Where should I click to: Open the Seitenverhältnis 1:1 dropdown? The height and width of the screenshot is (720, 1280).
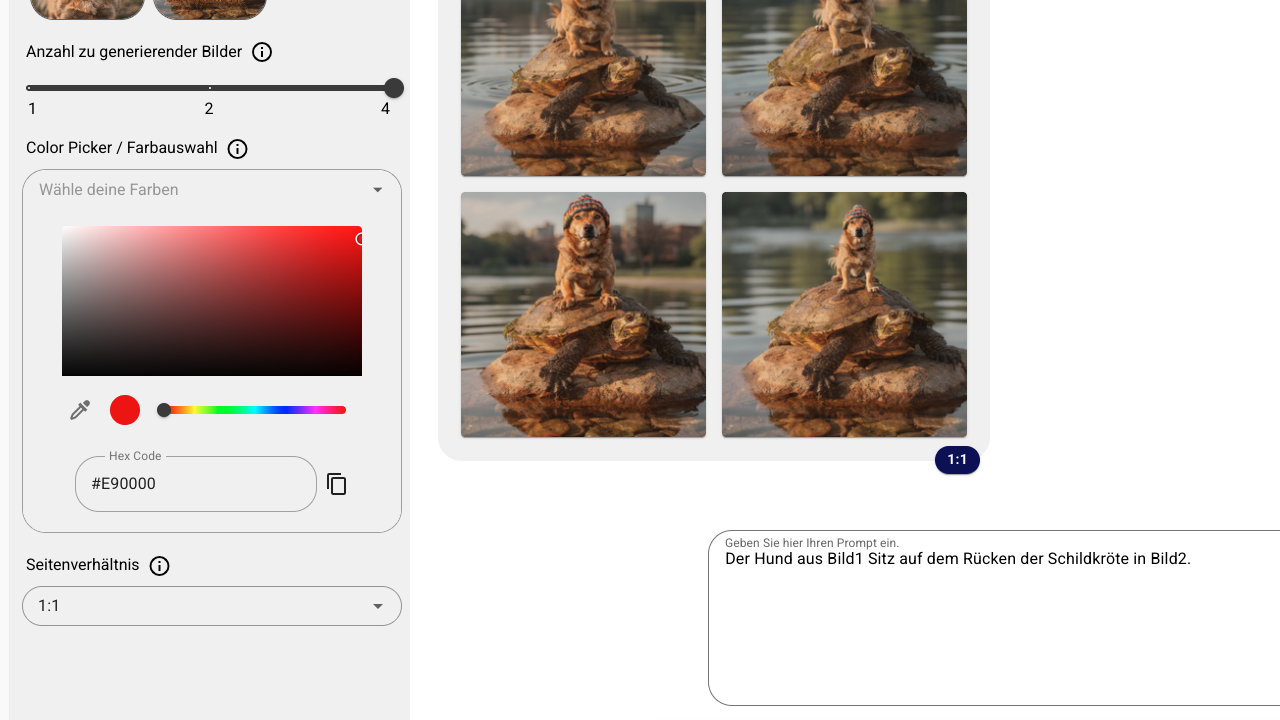point(212,606)
